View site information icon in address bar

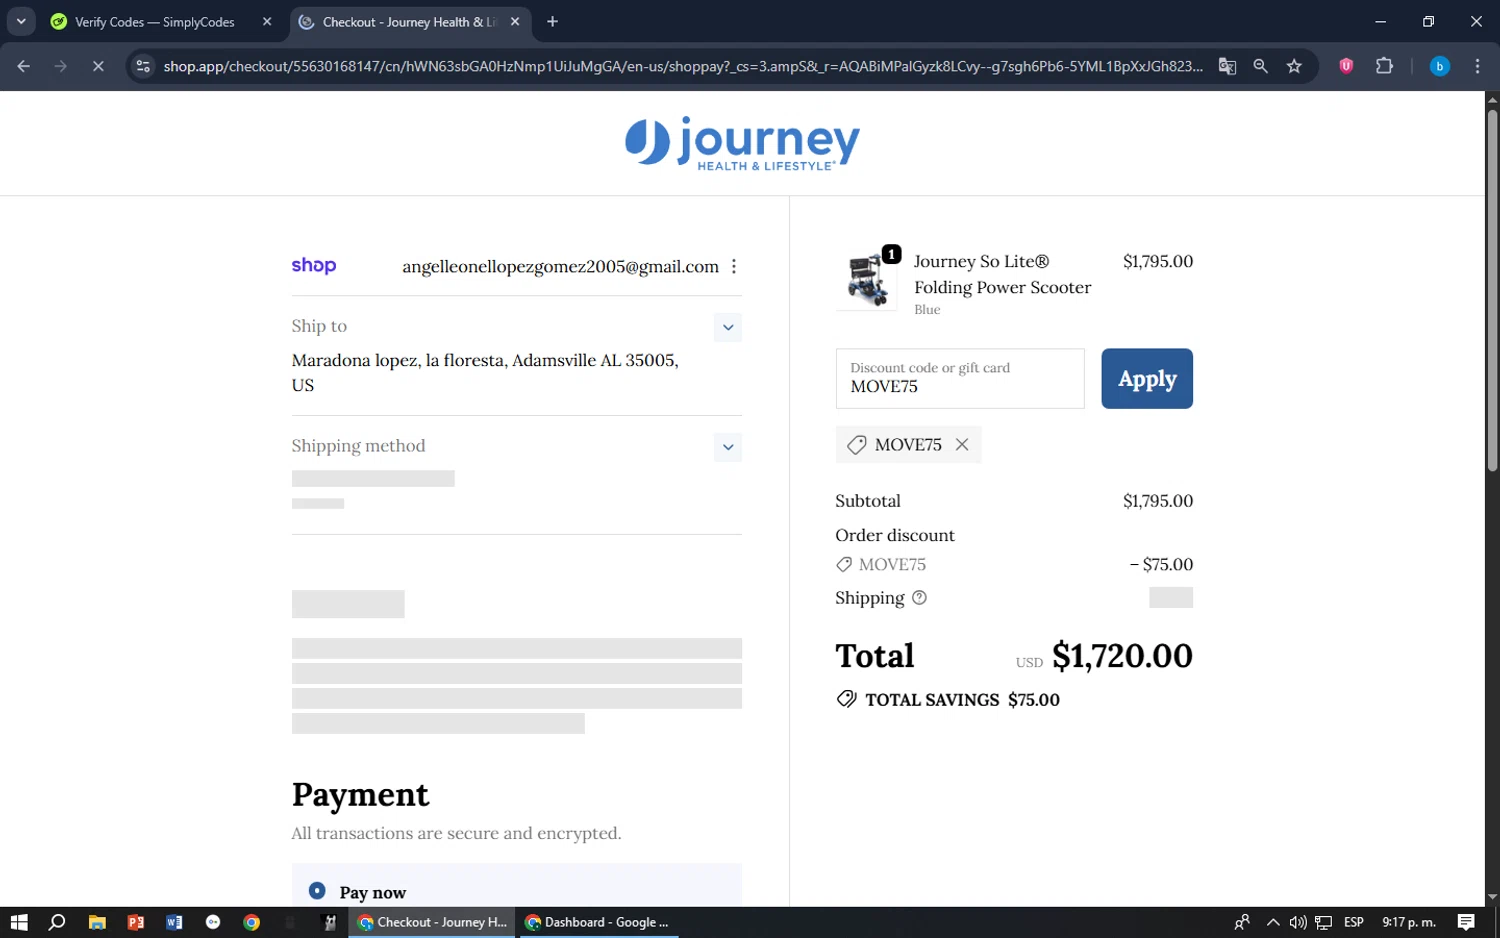[x=143, y=66]
